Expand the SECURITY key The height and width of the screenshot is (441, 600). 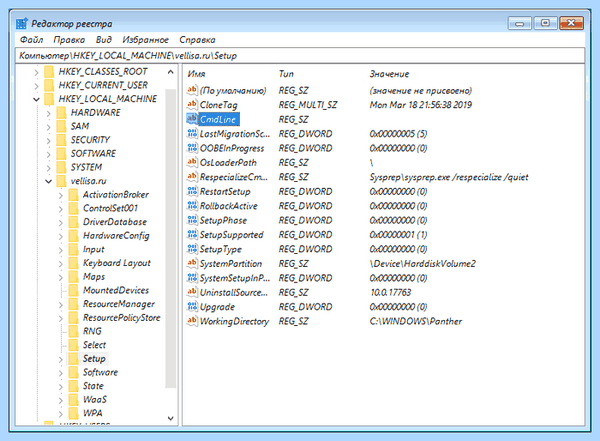(49, 140)
